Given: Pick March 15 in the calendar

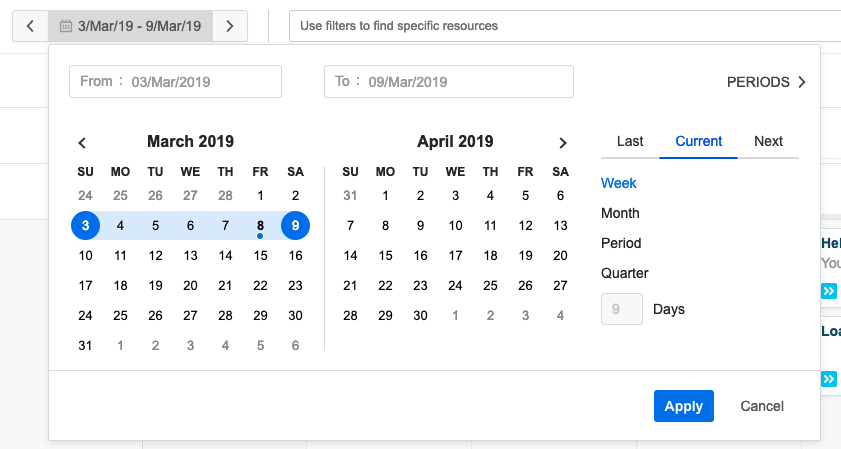Looking at the screenshot, I should [x=261, y=256].
